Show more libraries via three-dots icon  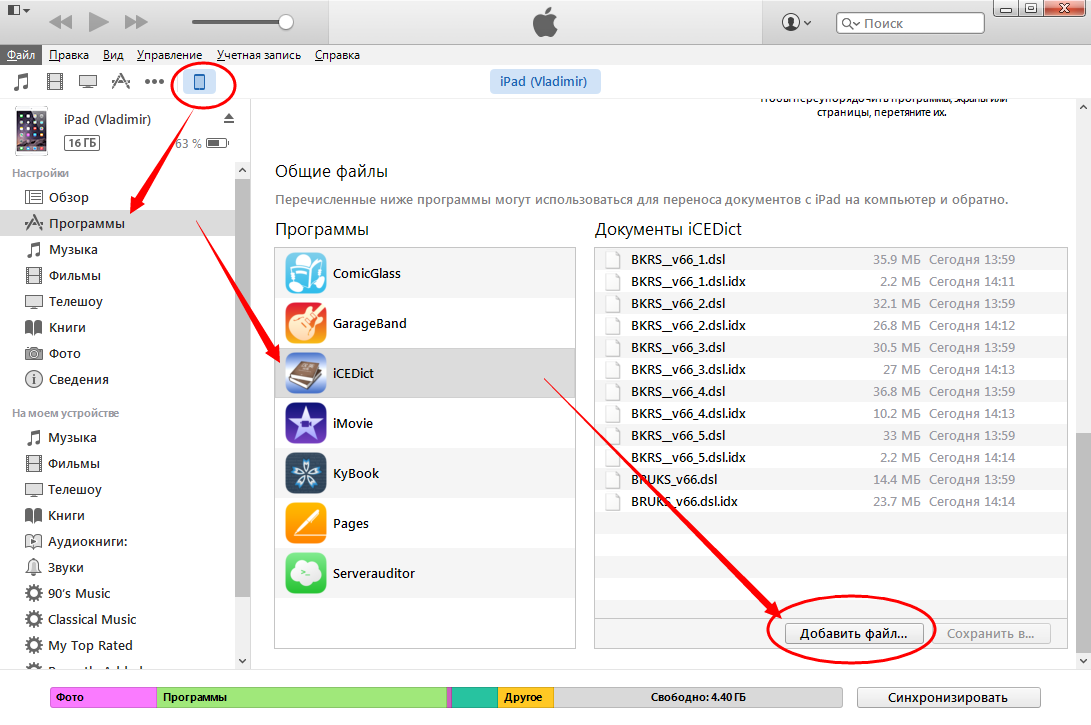[154, 81]
